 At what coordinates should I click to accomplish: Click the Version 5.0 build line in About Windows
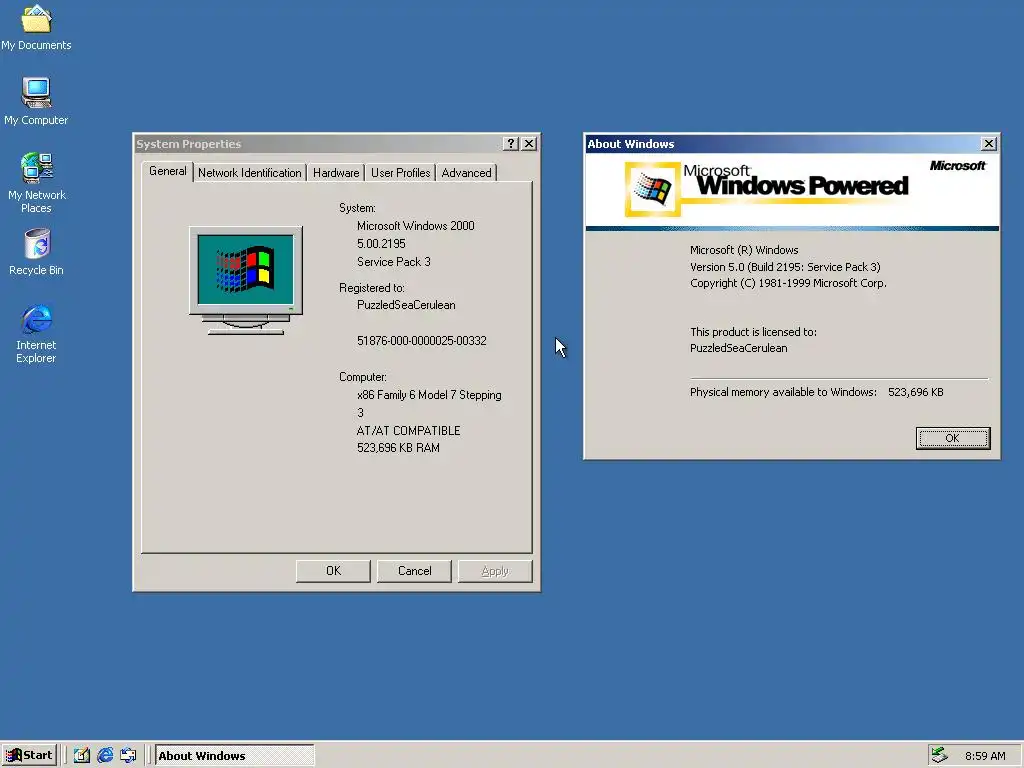[x=785, y=267]
